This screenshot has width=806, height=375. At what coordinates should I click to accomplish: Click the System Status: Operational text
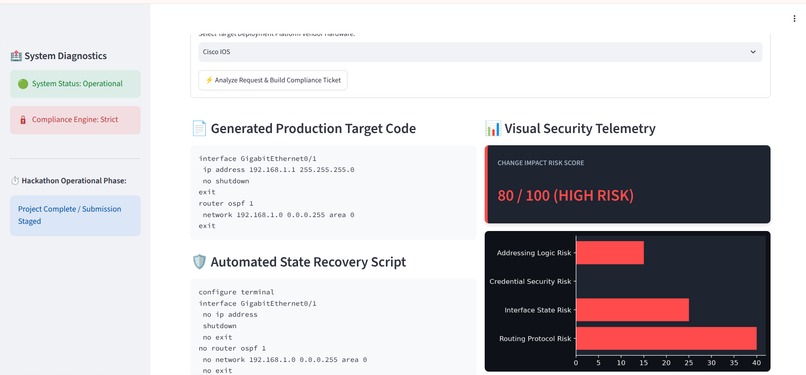[77, 84]
